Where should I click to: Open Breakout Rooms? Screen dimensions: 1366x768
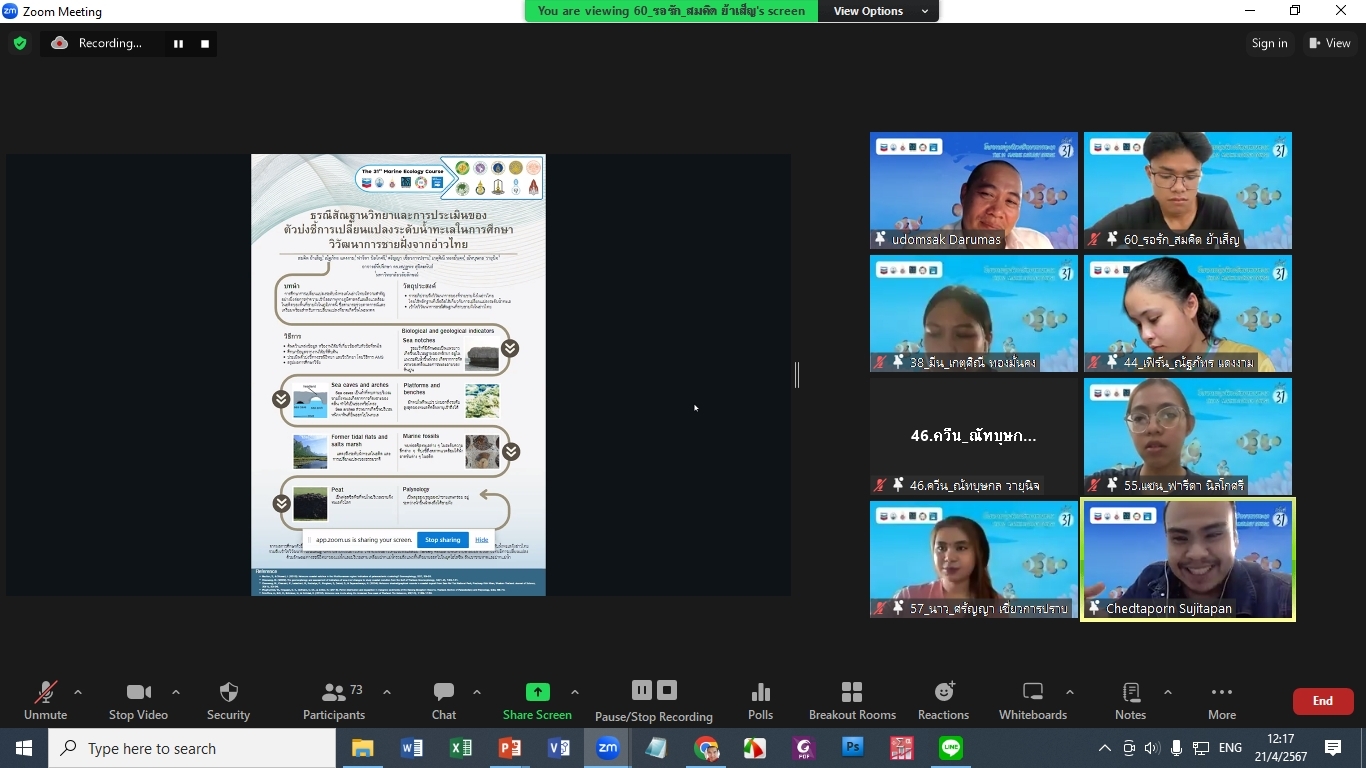coord(852,700)
